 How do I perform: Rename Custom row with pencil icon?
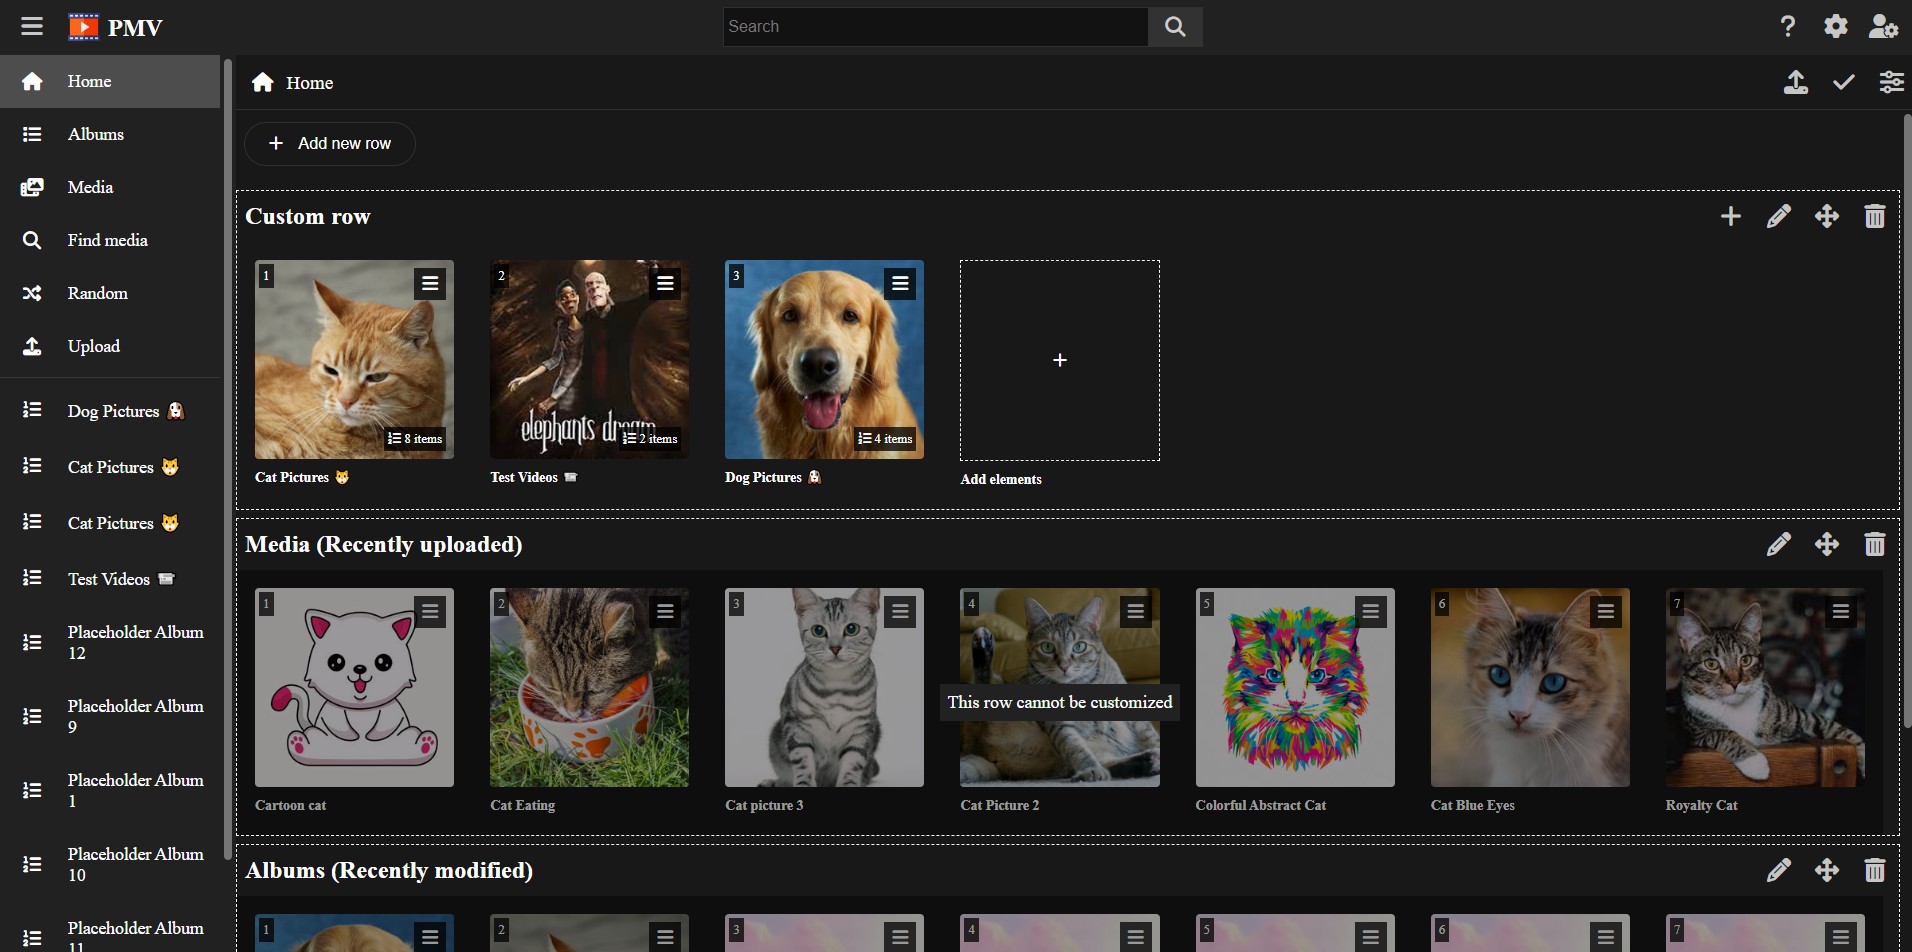click(x=1779, y=216)
